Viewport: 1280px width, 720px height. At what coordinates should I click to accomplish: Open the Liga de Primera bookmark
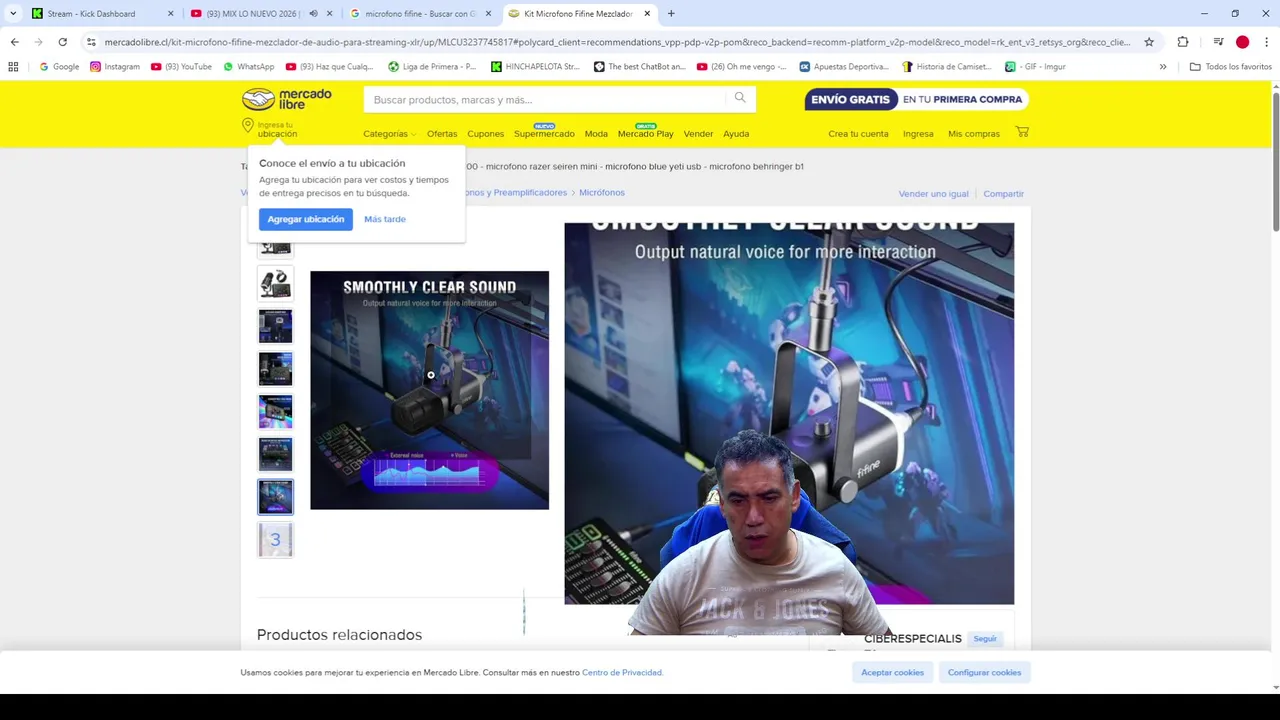tap(432, 67)
